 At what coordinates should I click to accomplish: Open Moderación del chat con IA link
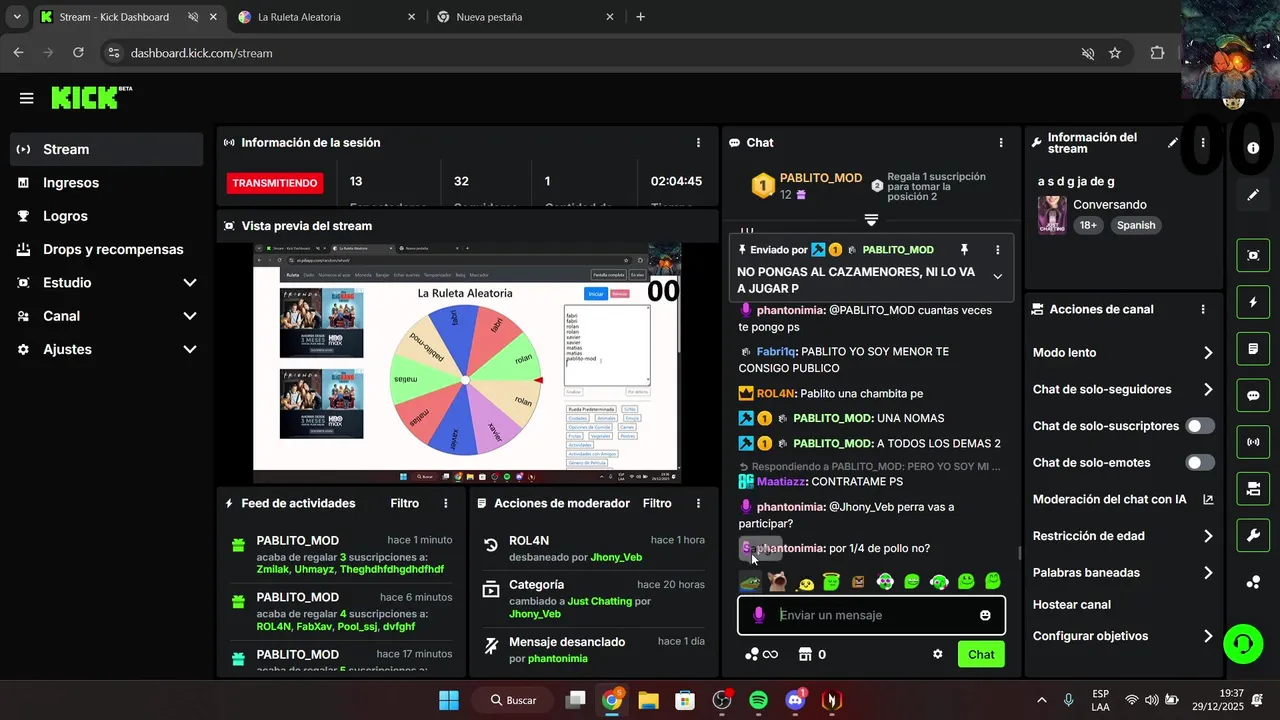pyautogui.click(x=1123, y=499)
